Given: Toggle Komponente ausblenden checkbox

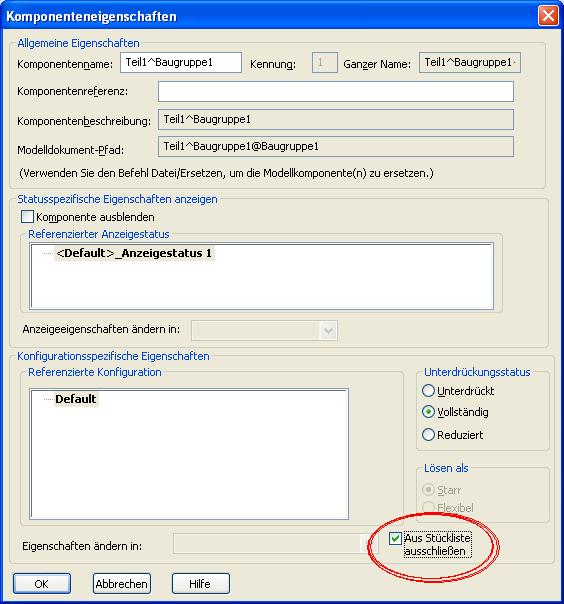Looking at the screenshot, I should point(27,217).
